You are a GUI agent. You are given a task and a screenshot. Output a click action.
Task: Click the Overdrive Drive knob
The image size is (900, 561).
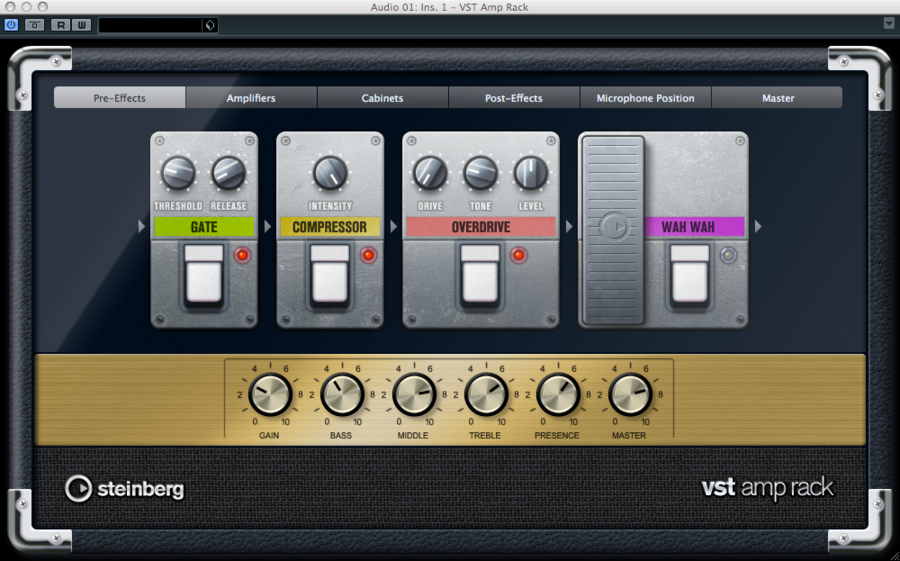430,173
